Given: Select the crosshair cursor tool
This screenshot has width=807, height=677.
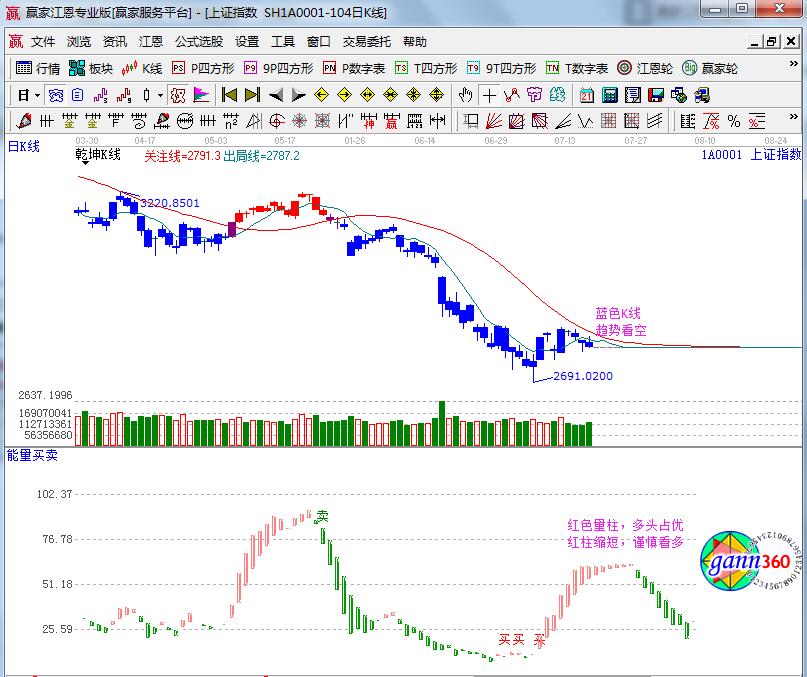Looking at the screenshot, I should [x=489, y=95].
